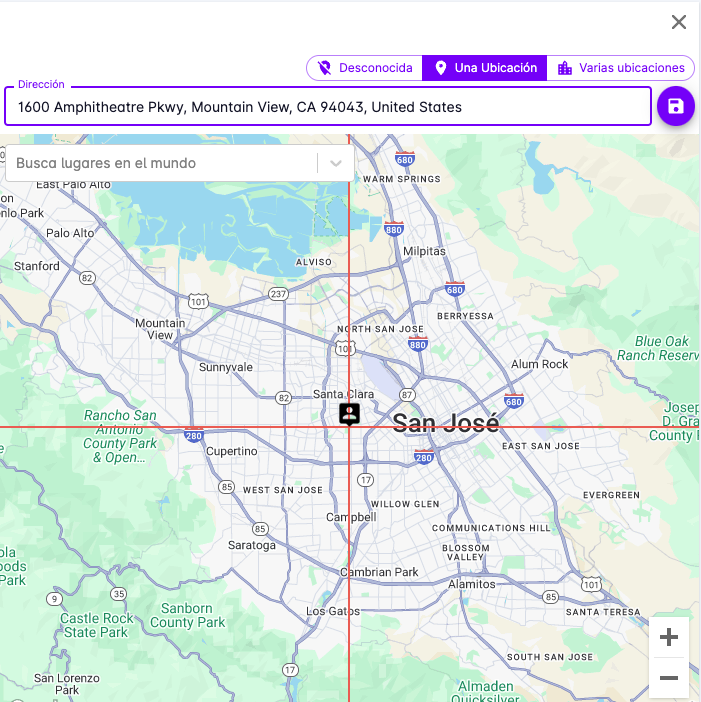Switch to Varias ubicaciones mode
Screen dimensions: 701x702
(621, 68)
